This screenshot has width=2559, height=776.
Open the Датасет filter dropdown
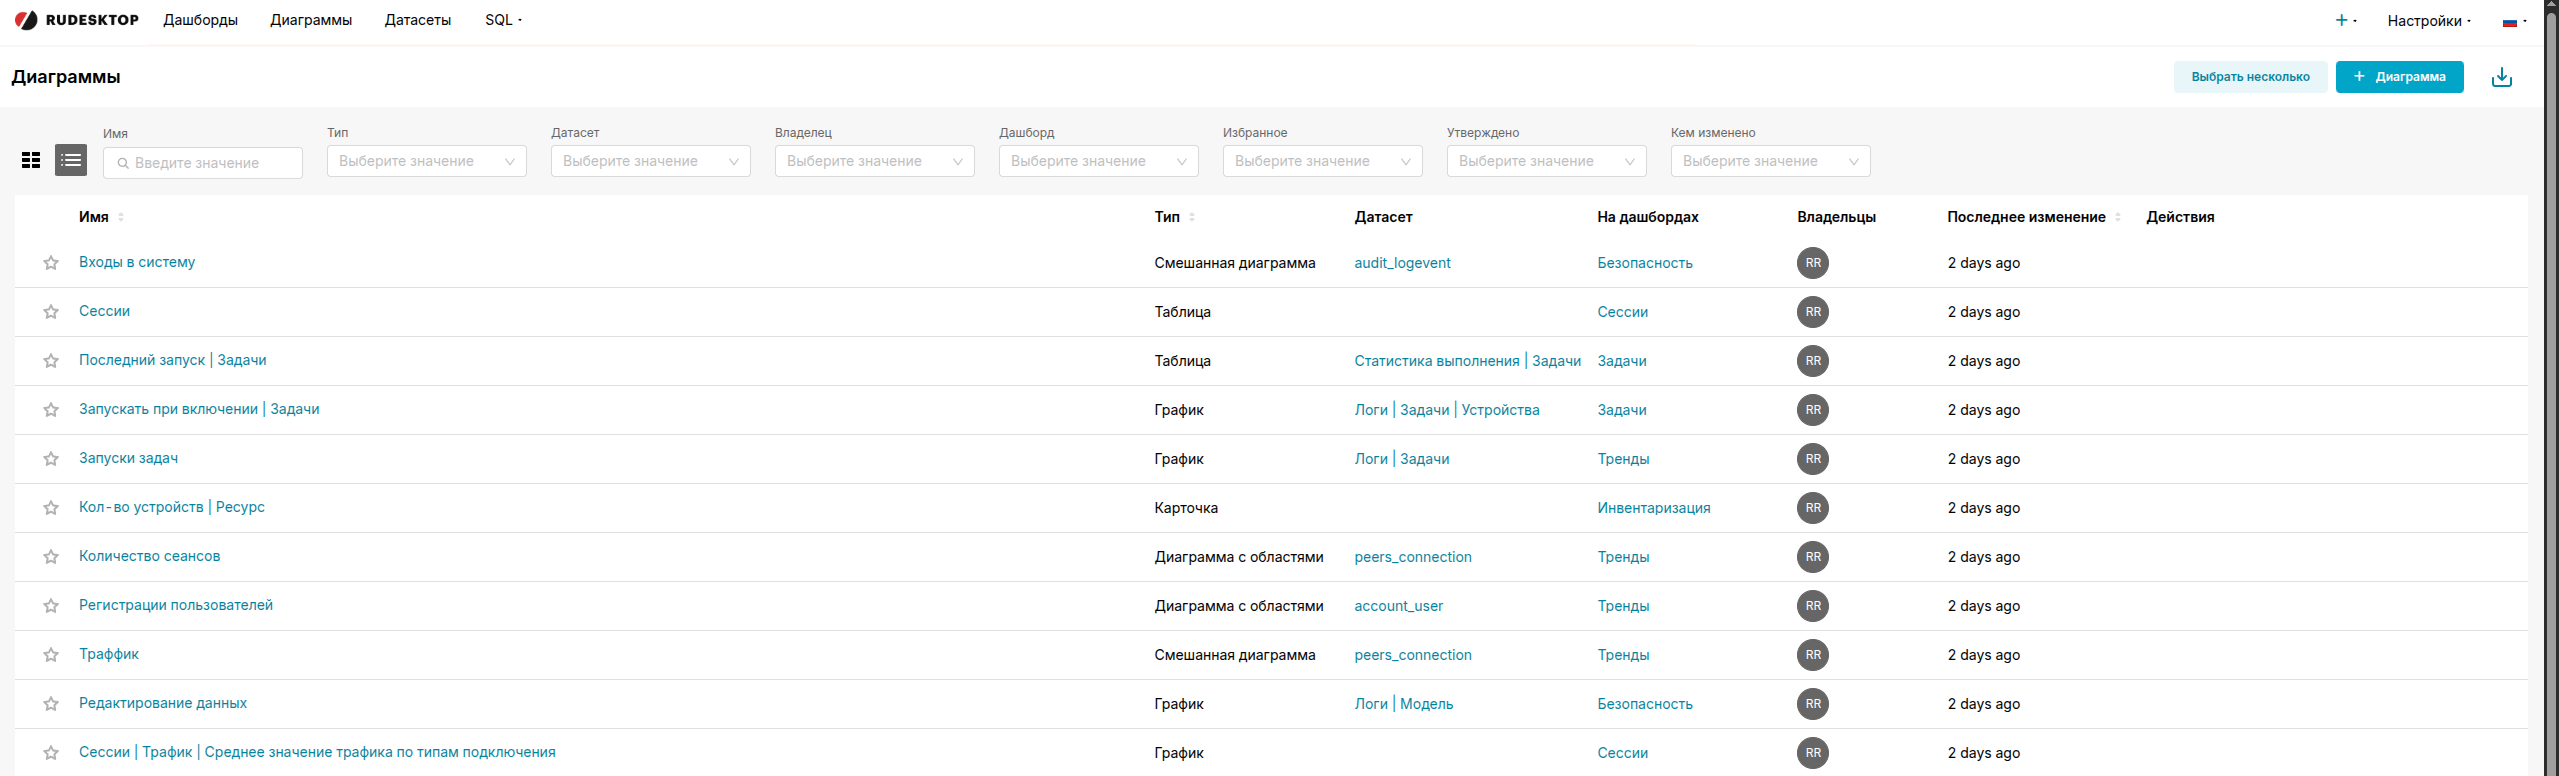click(650, 161)
